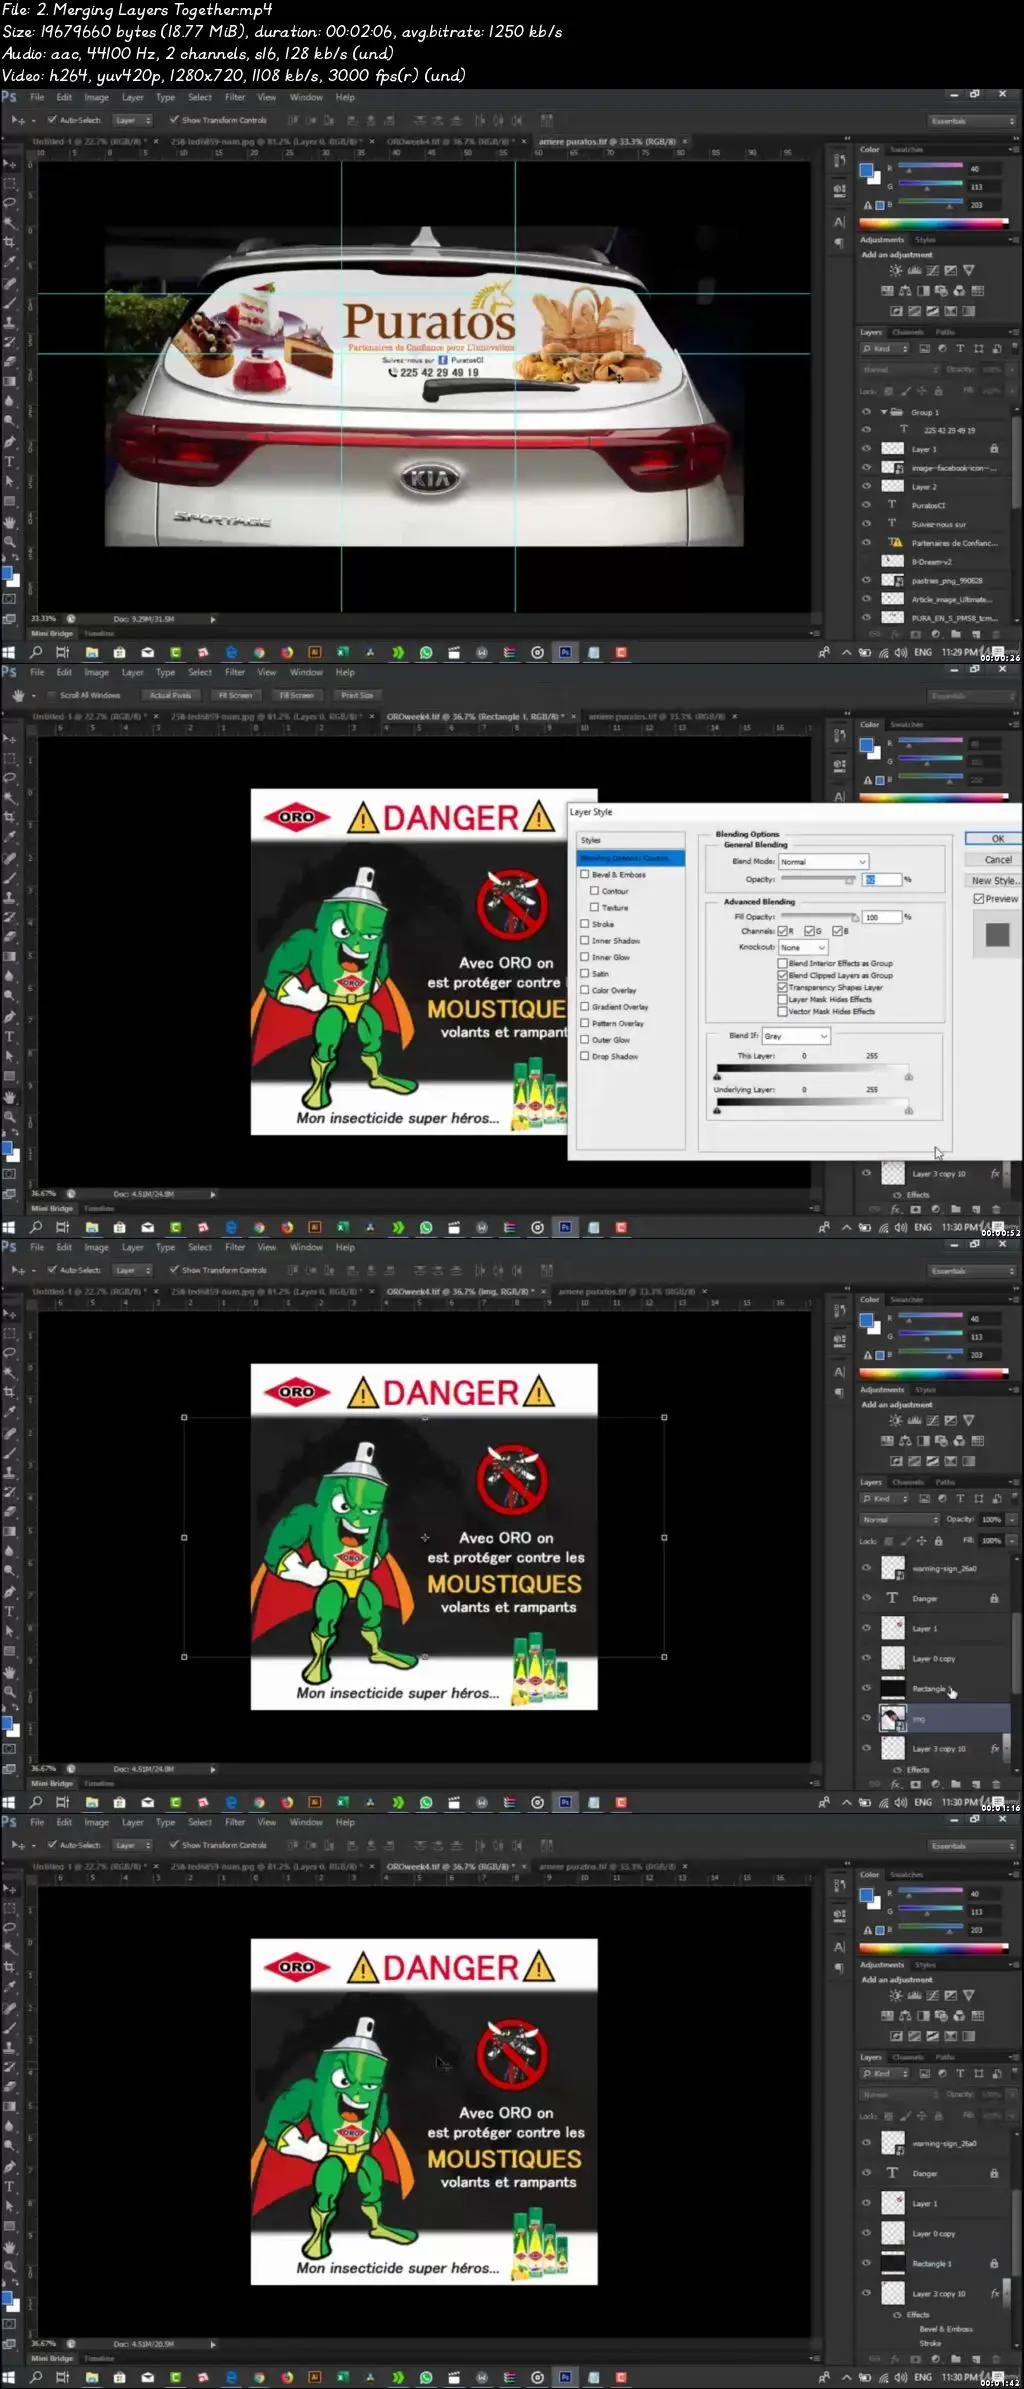
Task: Open Blend If Gray dropdown
Action: [797, 1036]
